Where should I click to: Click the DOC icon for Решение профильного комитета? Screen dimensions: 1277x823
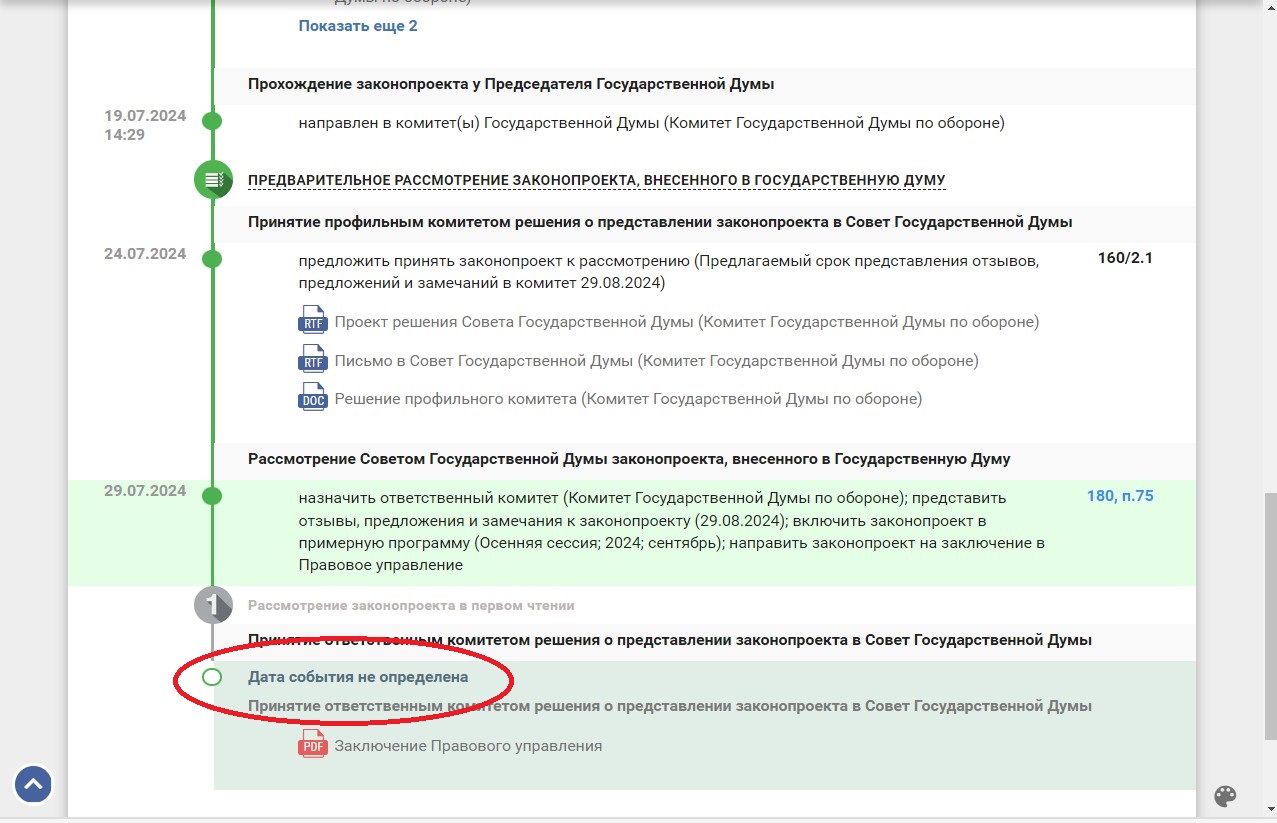point(313,396)
